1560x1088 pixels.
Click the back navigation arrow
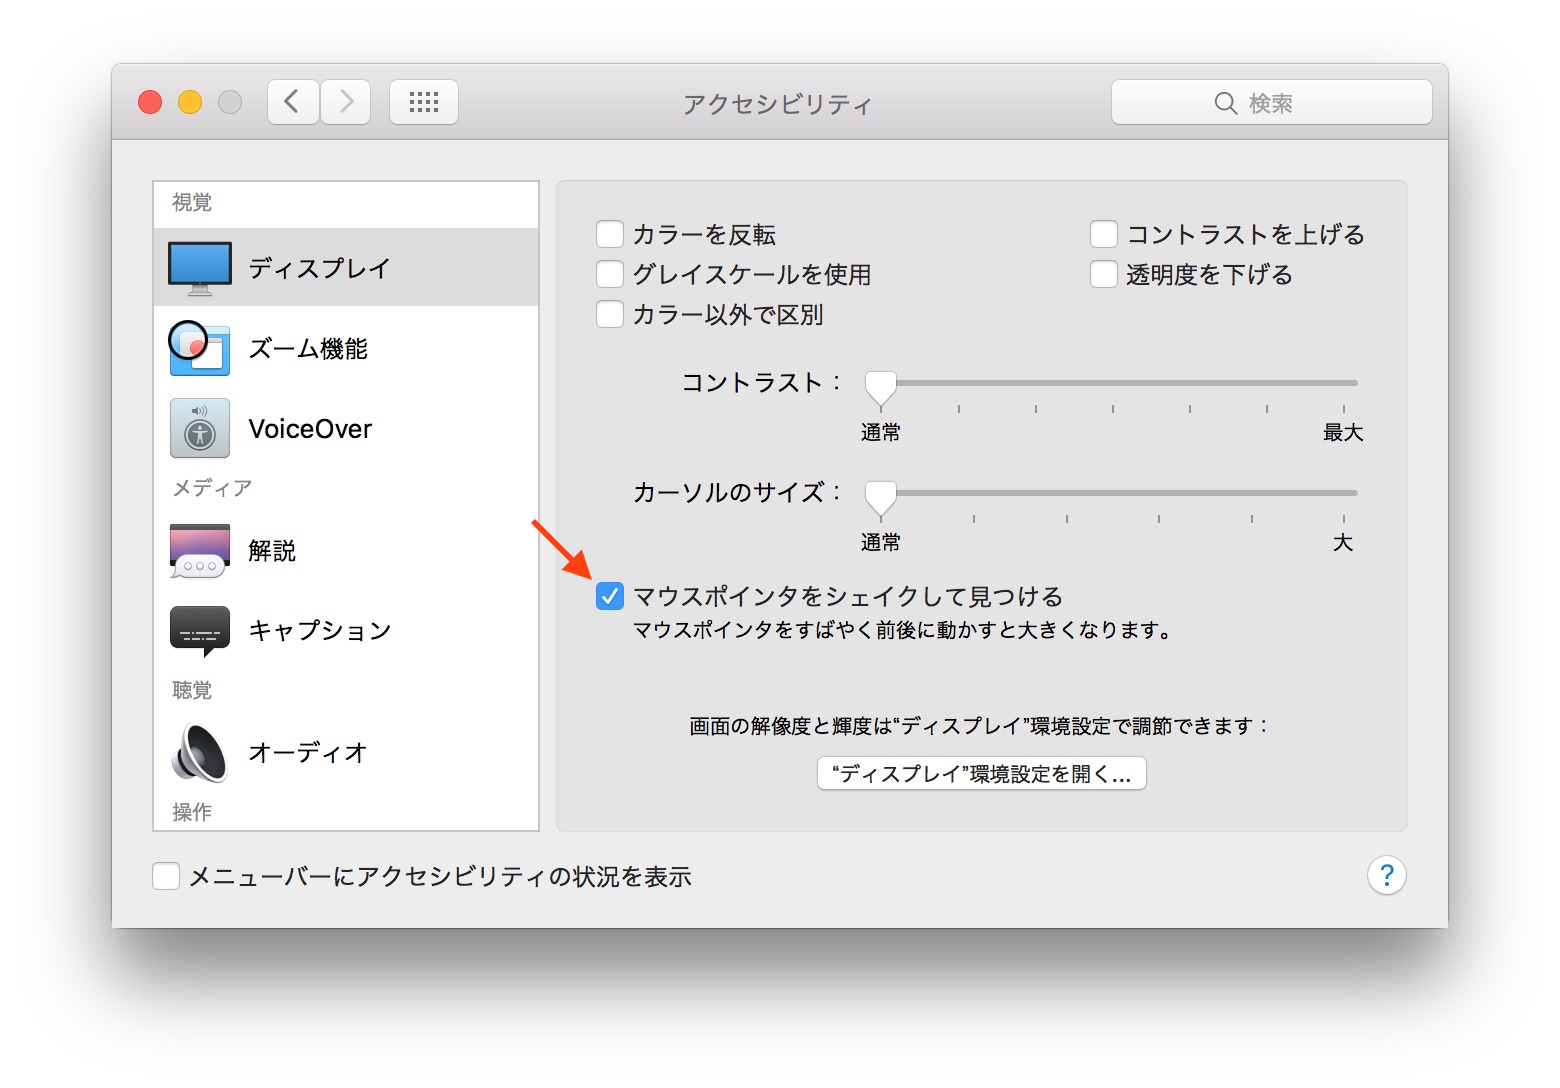click(292, 101)
